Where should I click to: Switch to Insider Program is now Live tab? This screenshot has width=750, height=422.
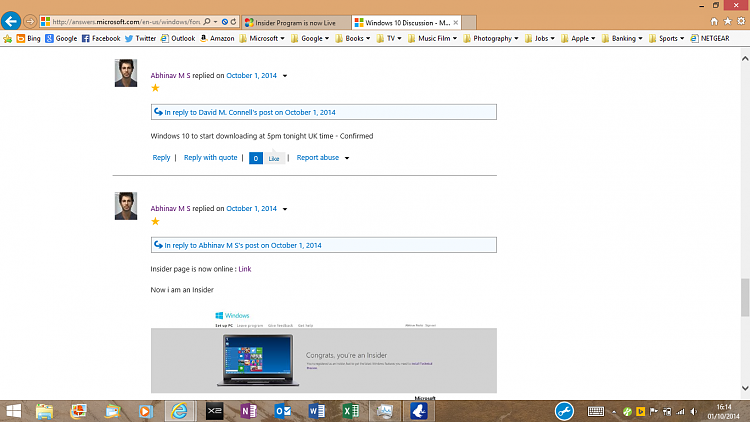coord(296,22)
